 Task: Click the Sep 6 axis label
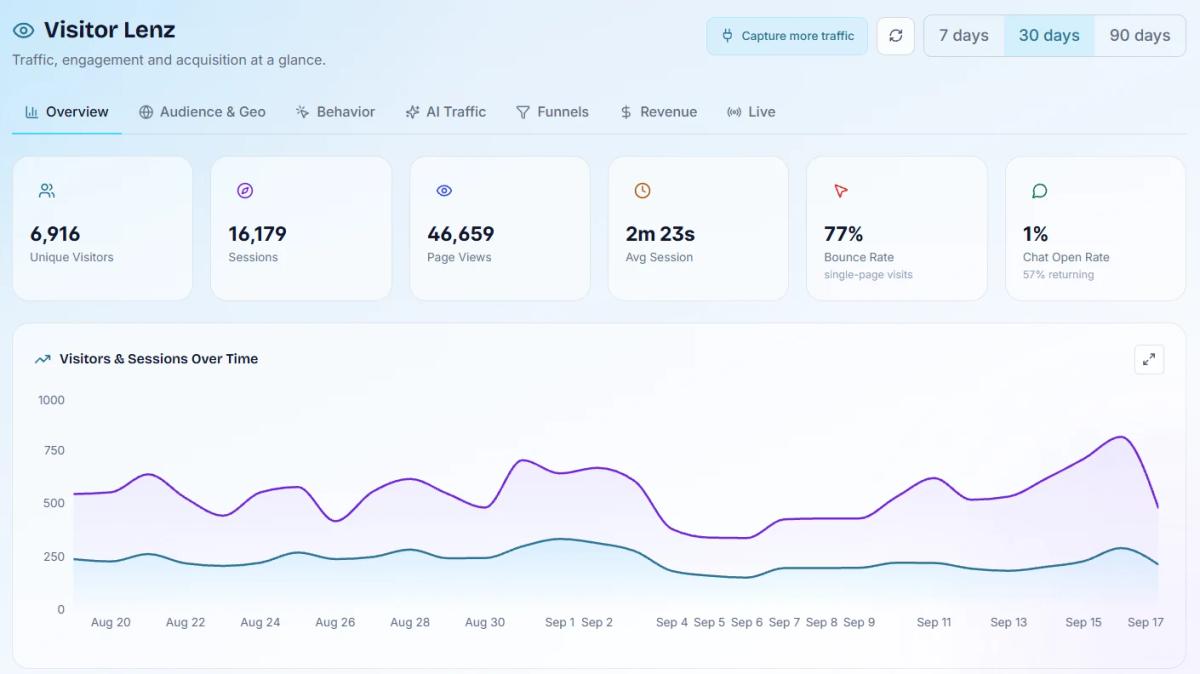point(747,622)
